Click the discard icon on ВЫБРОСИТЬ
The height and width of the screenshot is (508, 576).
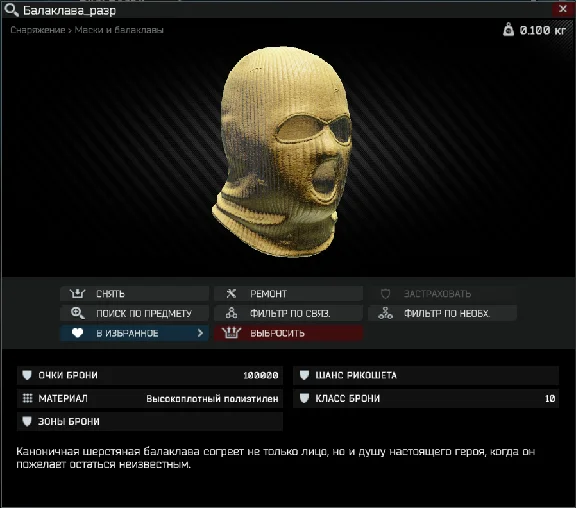231,333
